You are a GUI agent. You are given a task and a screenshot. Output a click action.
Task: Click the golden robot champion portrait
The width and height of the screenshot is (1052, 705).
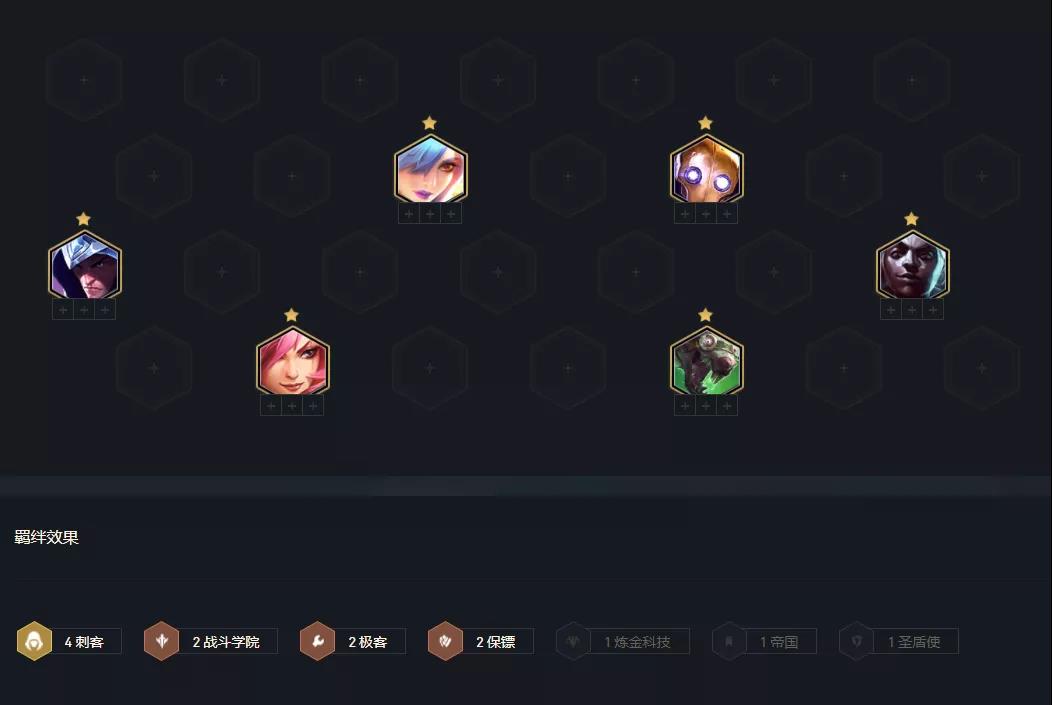pos(706,170)
